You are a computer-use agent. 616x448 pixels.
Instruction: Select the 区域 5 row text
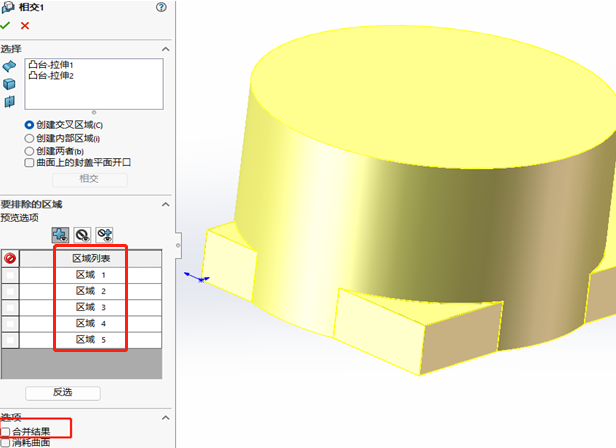(91, 340)
